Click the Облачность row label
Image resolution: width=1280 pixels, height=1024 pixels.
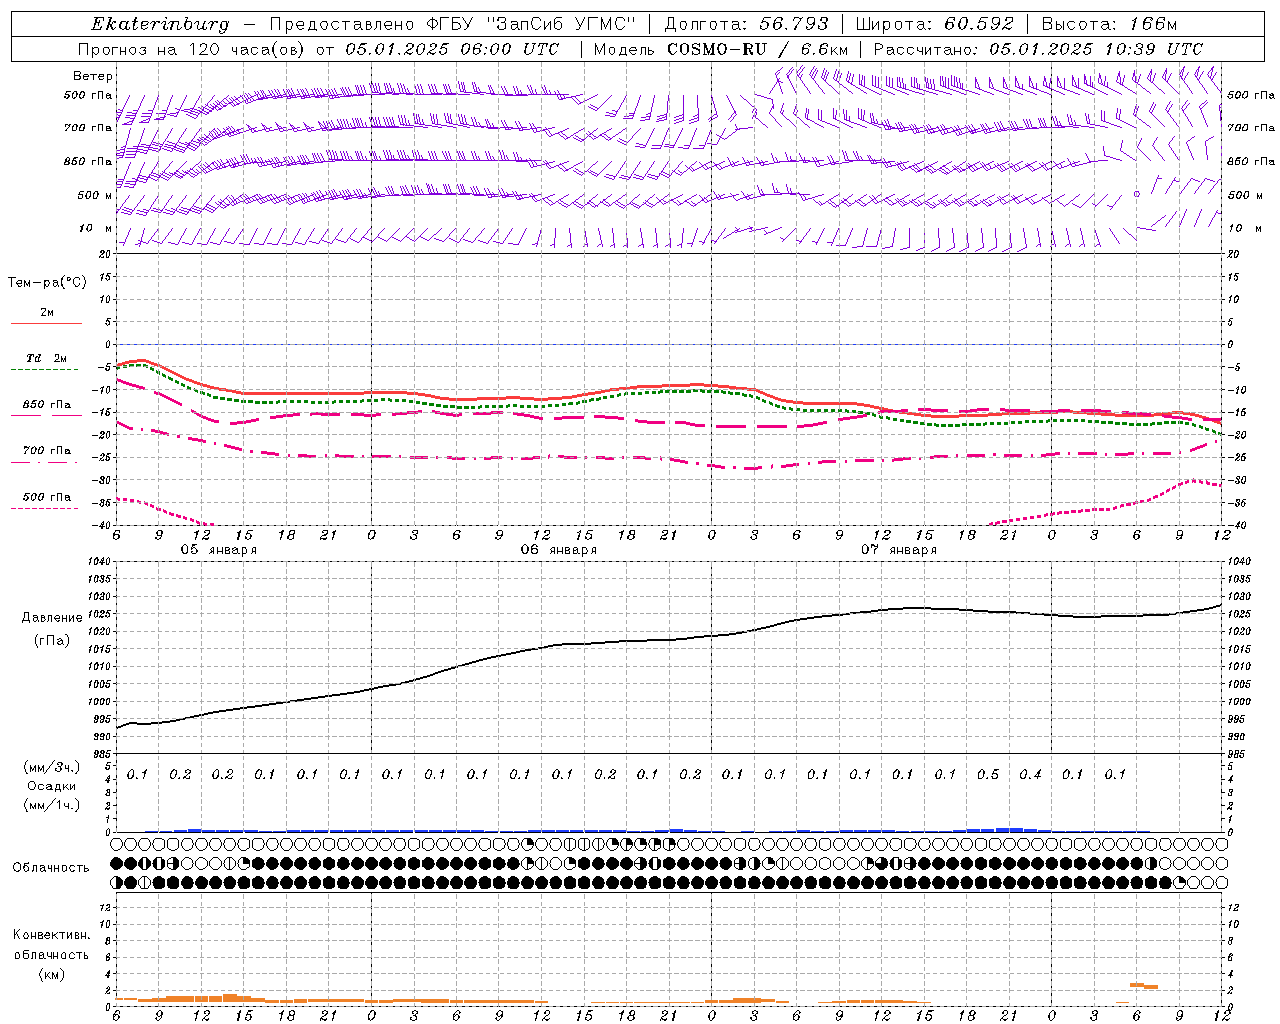51,868
